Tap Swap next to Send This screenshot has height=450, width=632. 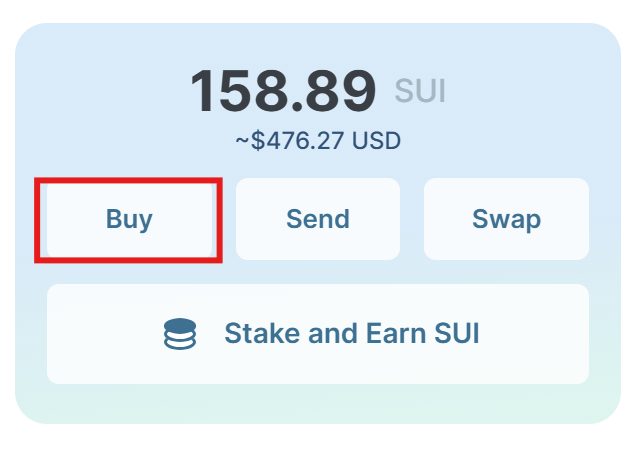pos(506,219)
